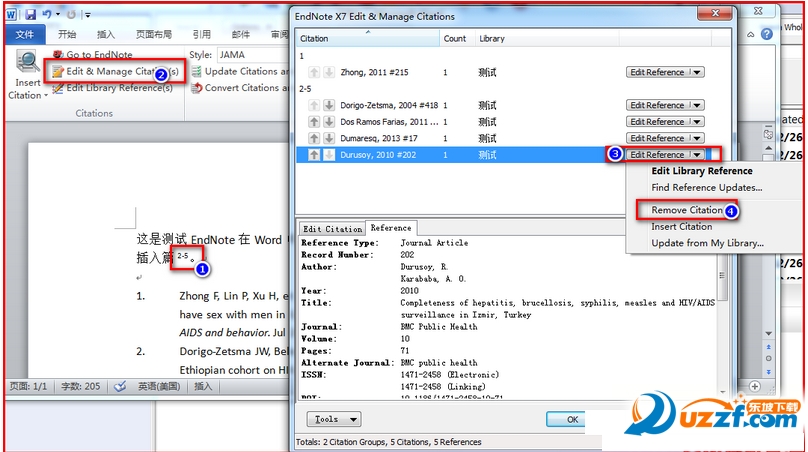Choose Insert Citation from menu
Screen dimensions: 808x452
click(682, 226)
